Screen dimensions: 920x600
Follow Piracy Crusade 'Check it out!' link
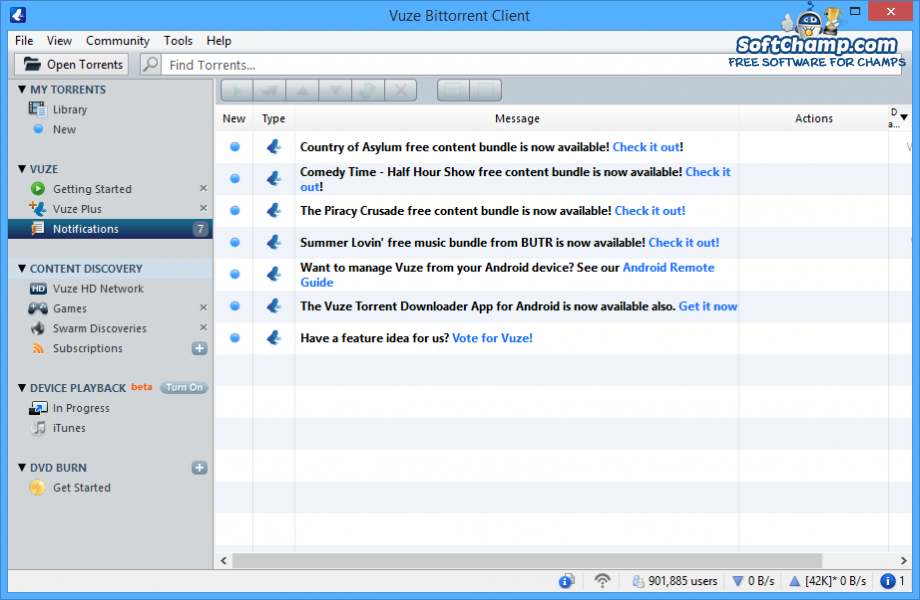(650, 211)
